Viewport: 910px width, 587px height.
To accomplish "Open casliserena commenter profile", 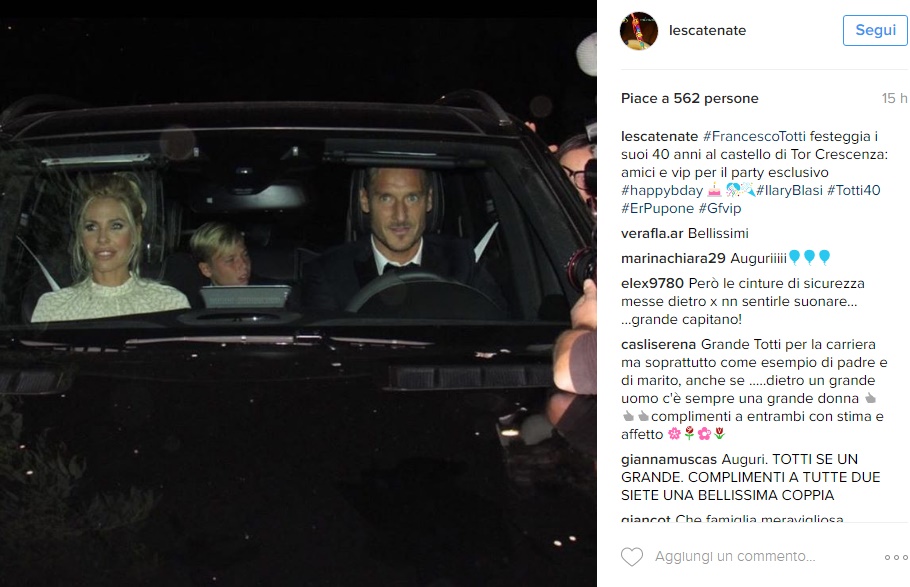I will point(659,344).
